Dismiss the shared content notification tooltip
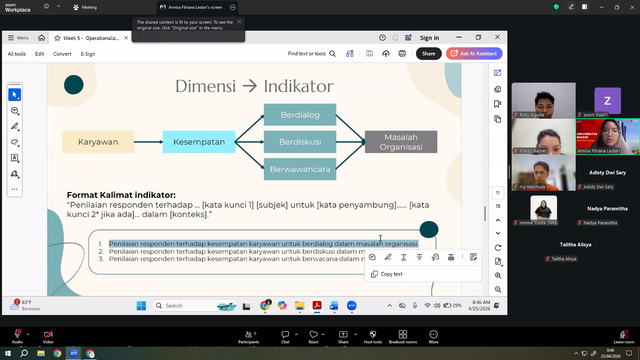This screenshot has height=360, width=640. coord(239,22)
